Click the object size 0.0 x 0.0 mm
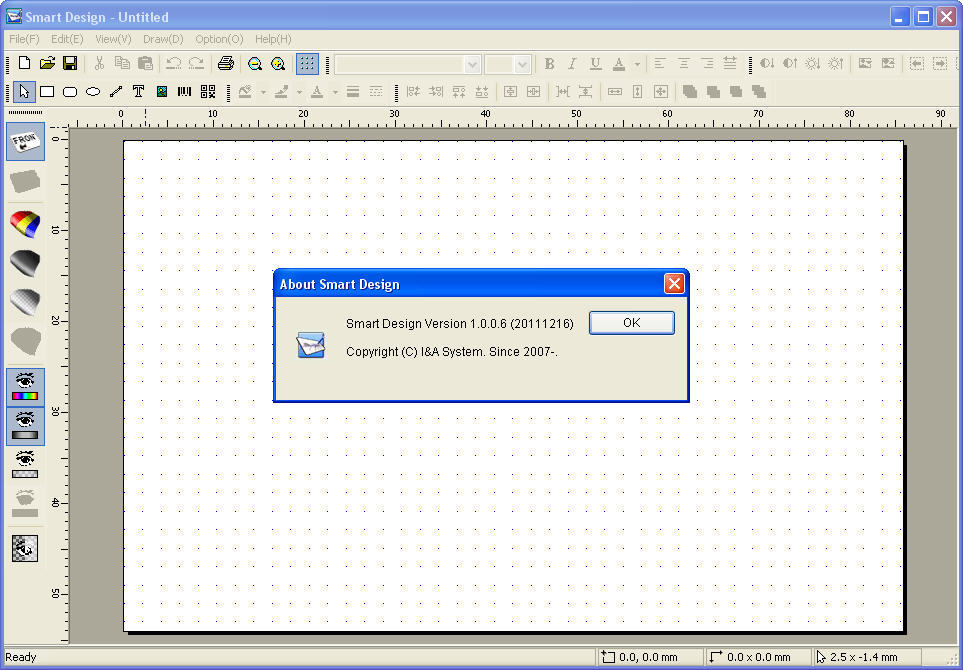Screen dimensions: 963x670 click(x=758, y=657)
